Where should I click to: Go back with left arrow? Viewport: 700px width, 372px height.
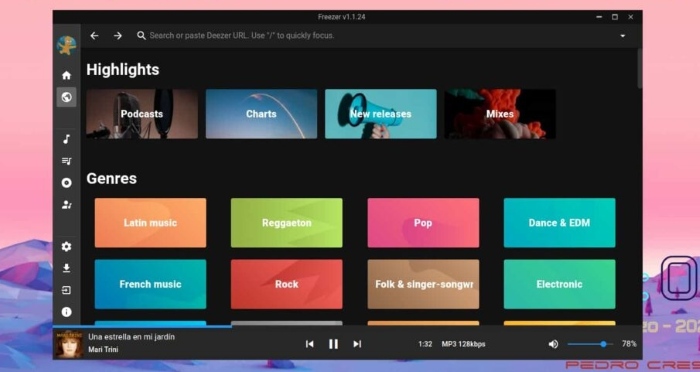click(94, 36)
